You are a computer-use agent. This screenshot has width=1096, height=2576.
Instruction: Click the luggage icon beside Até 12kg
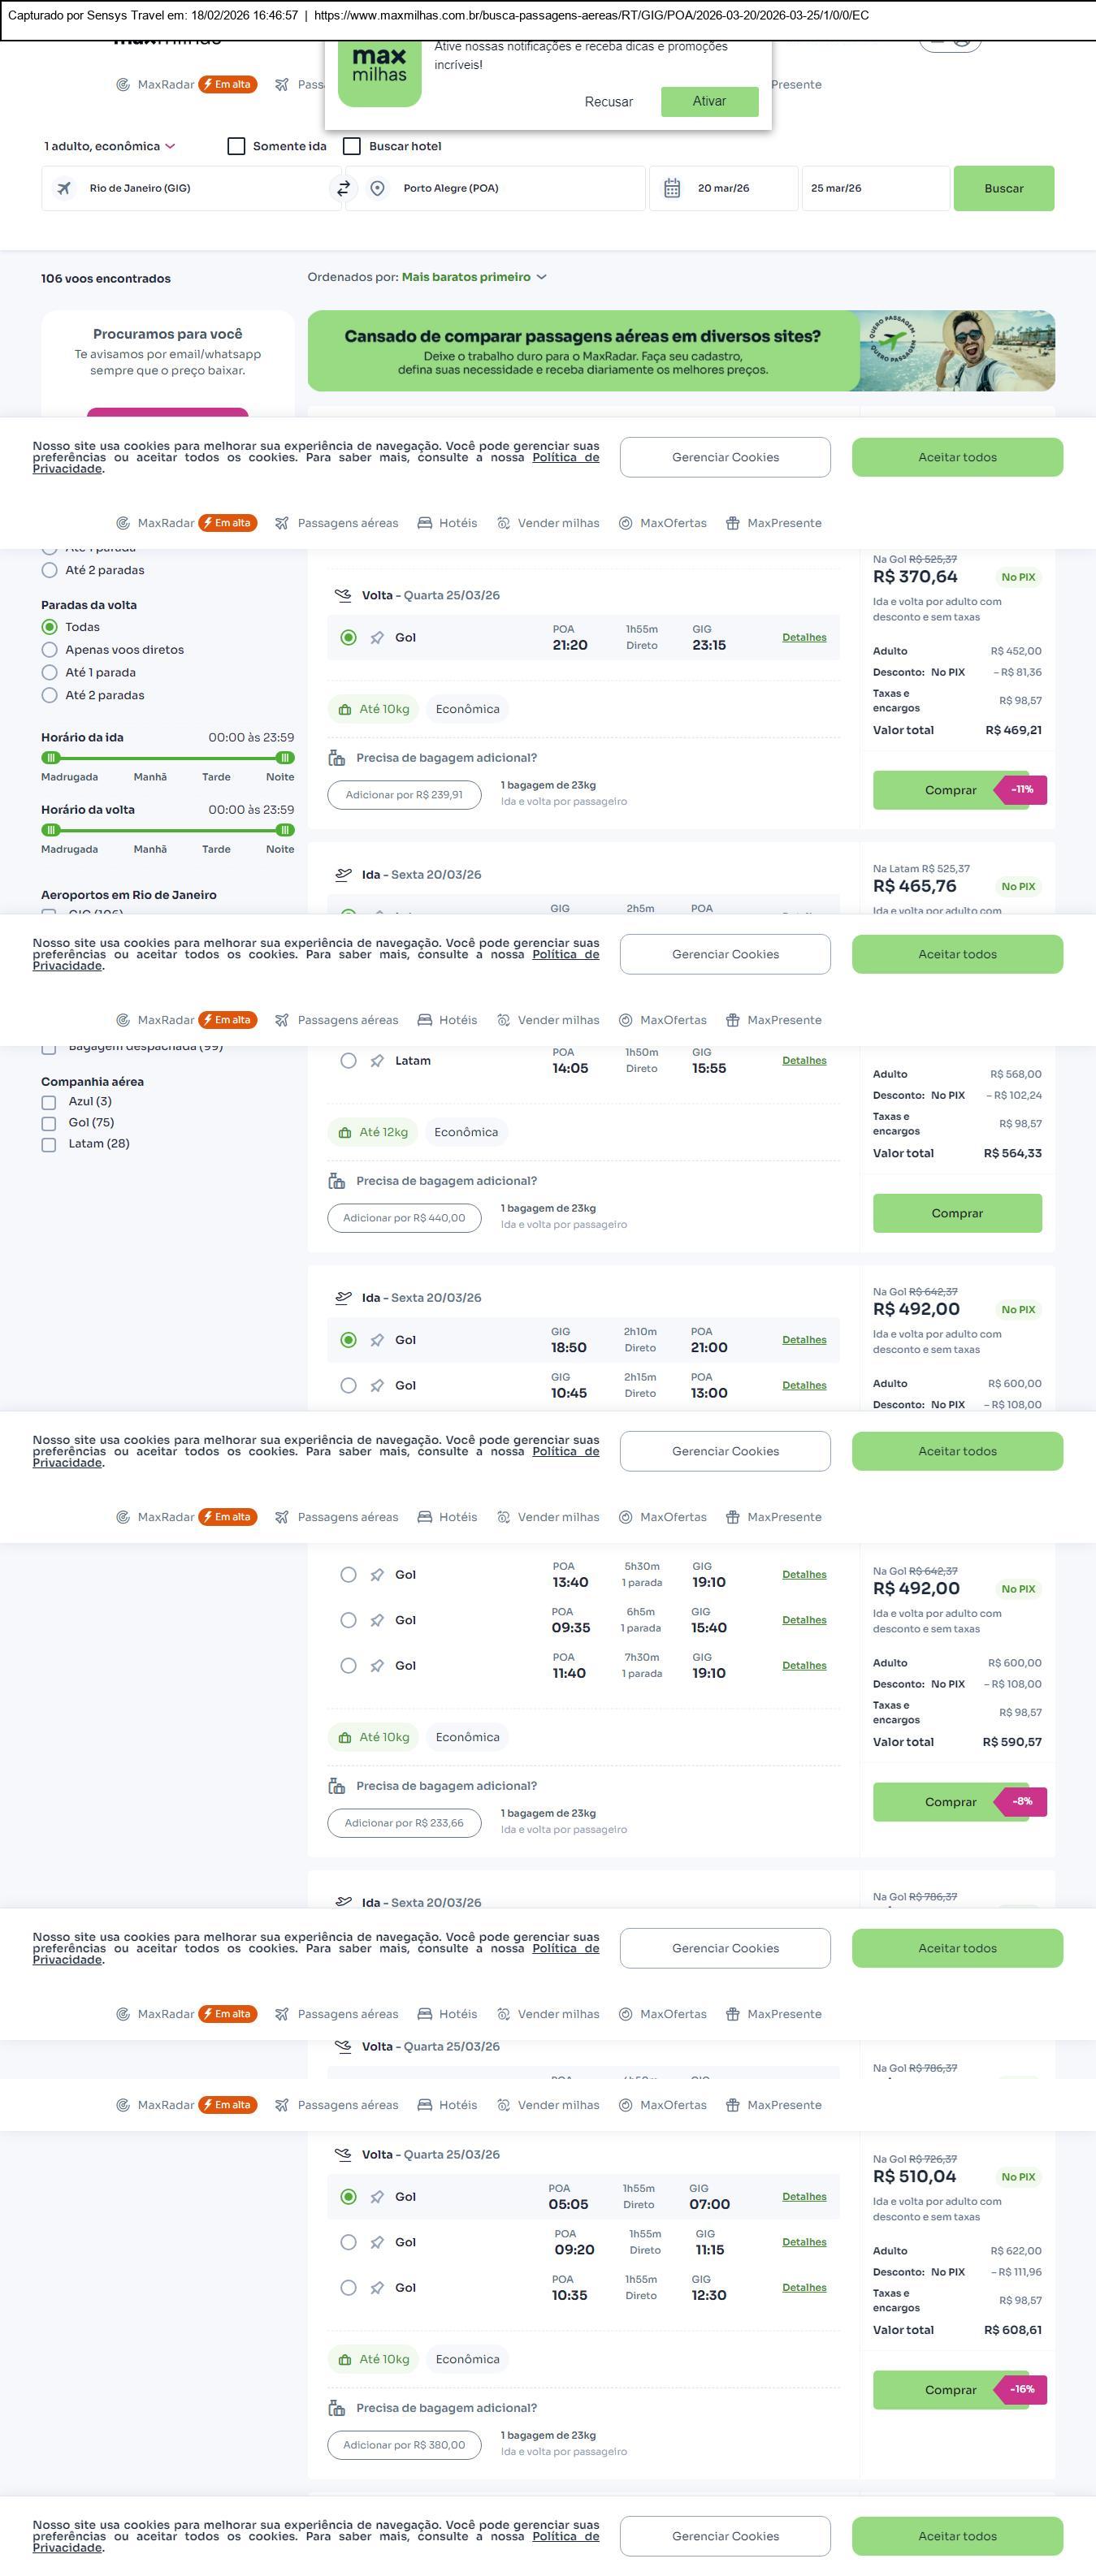[x=345, y=1132]
